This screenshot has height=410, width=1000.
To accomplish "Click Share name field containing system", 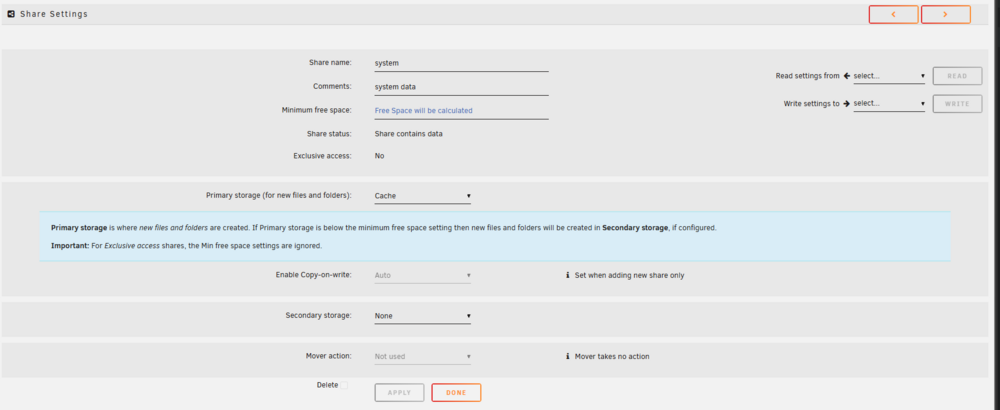I will 461,63.
